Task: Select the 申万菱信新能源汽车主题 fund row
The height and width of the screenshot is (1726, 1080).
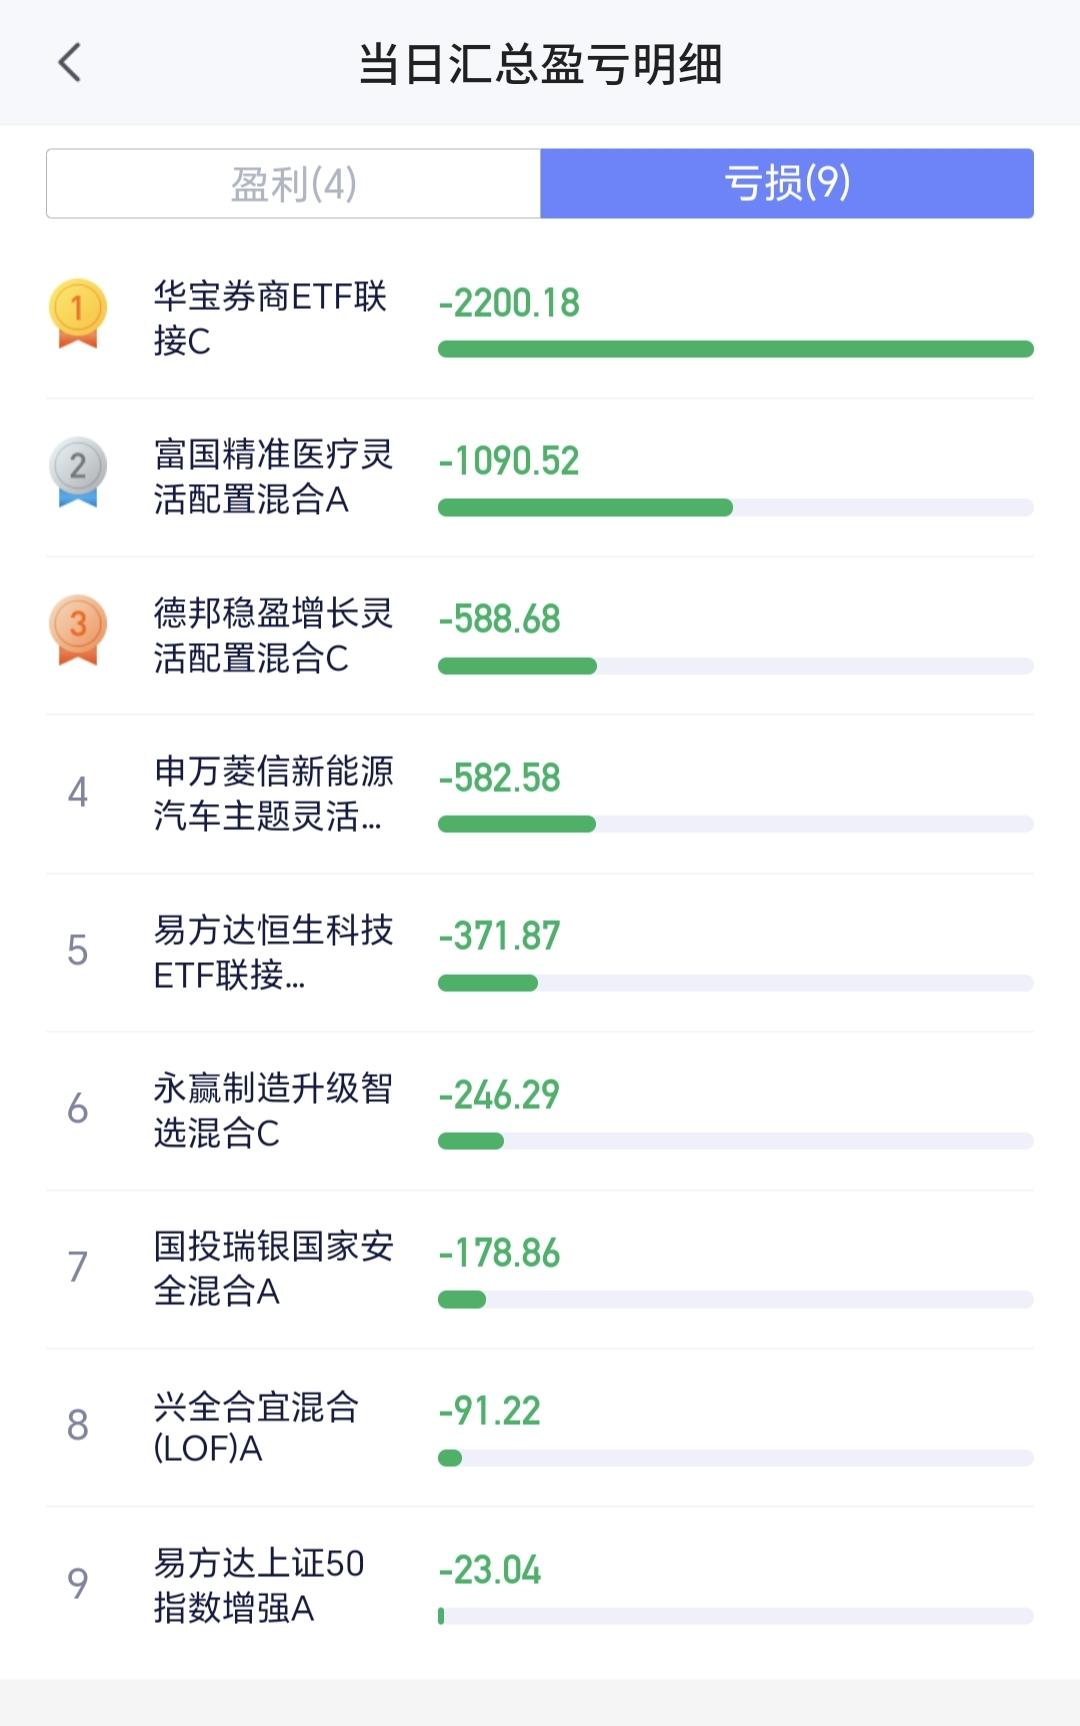Action: click(x=540, y=794)
